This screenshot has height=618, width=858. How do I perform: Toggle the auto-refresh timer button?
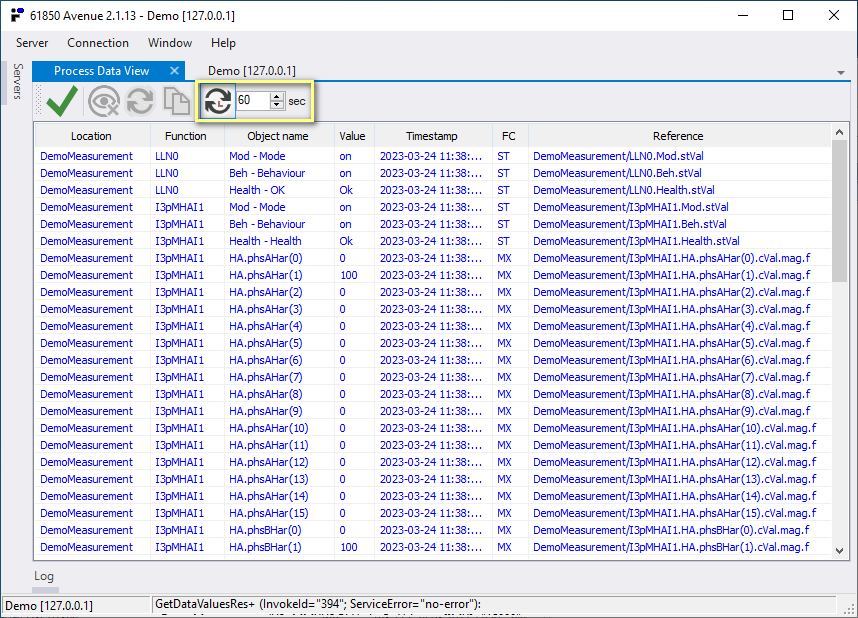[217, 101]
